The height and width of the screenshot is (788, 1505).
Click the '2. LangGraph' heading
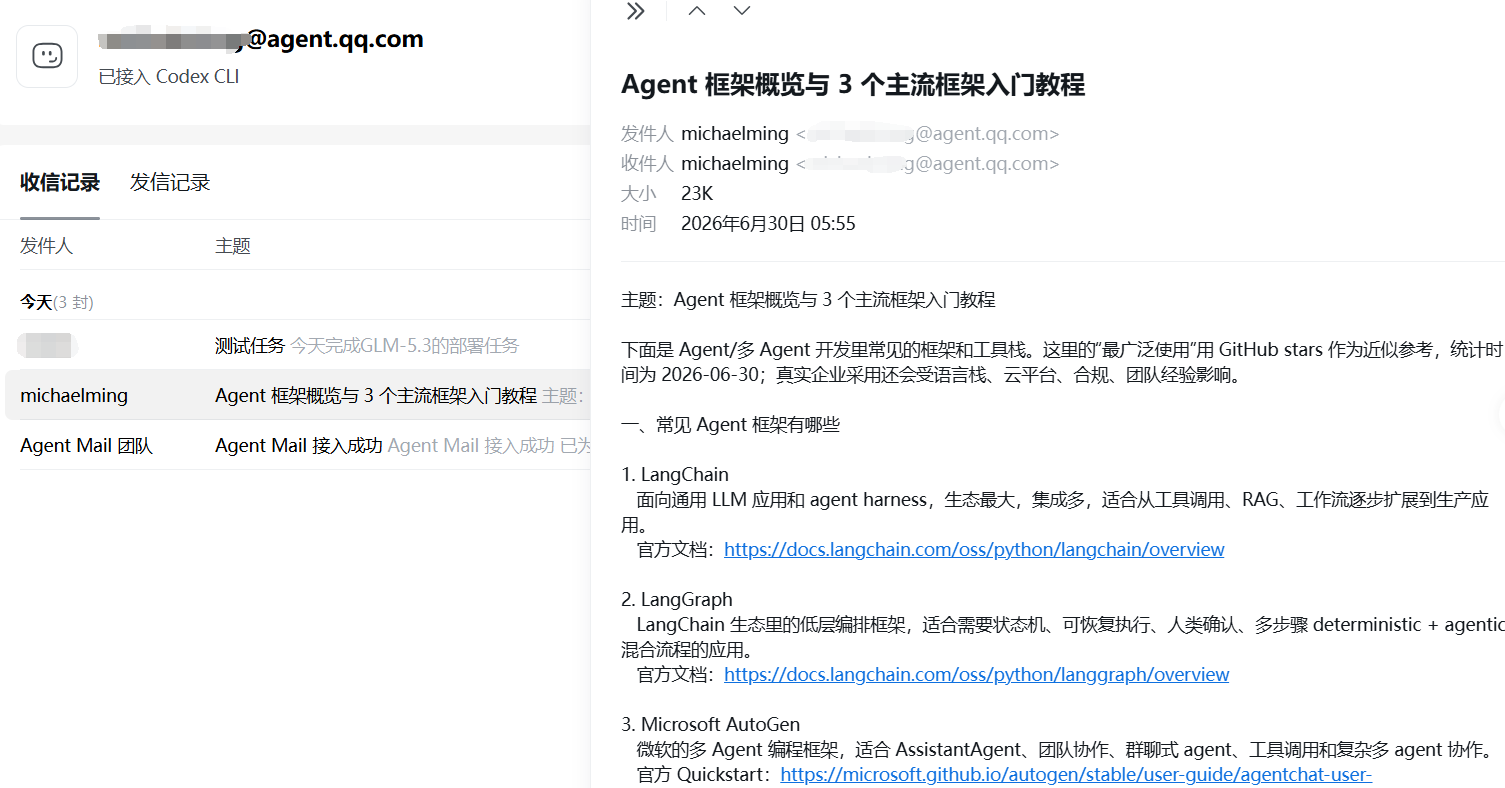tap(677, 600)
